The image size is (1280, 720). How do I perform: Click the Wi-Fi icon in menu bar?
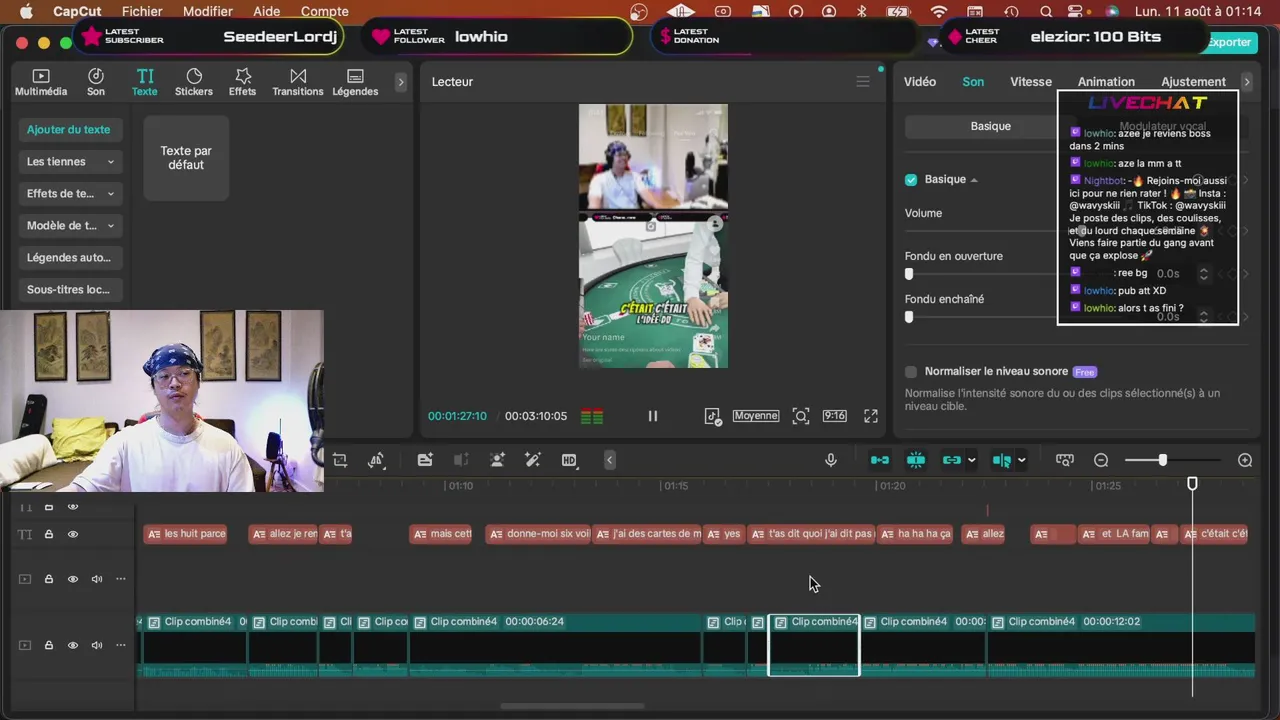[938, 12]
